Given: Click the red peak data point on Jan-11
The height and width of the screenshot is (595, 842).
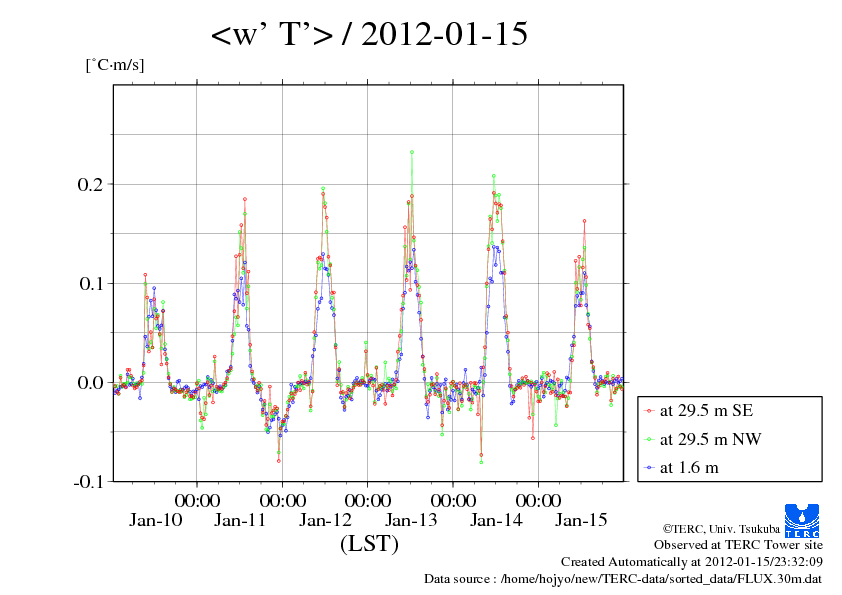Looking at the screenshot, I should tap(244, 199).
